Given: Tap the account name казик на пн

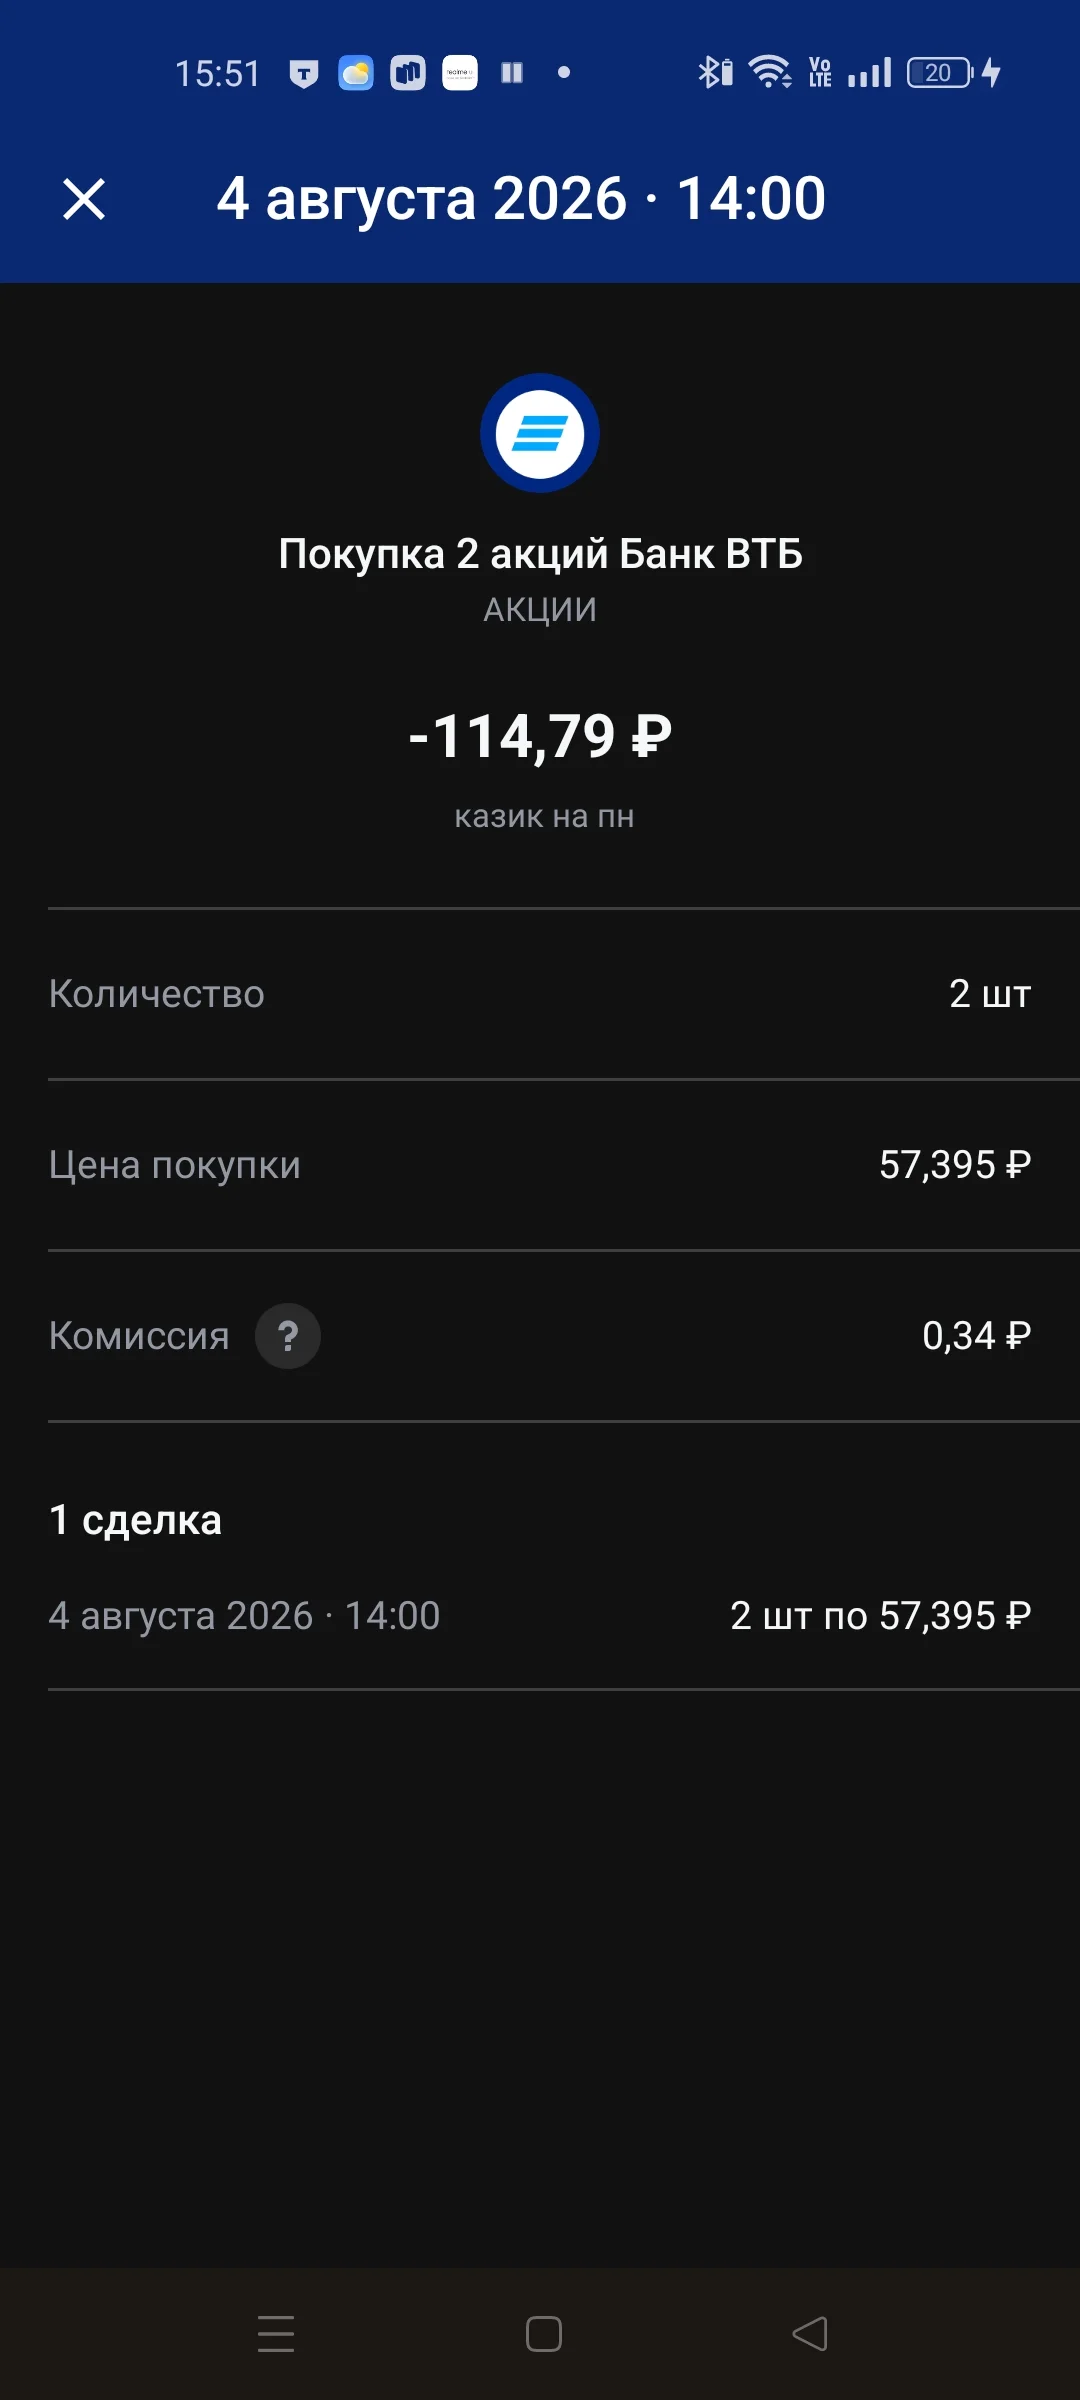Looking at the screenshot, I should (x=544, y=816).
